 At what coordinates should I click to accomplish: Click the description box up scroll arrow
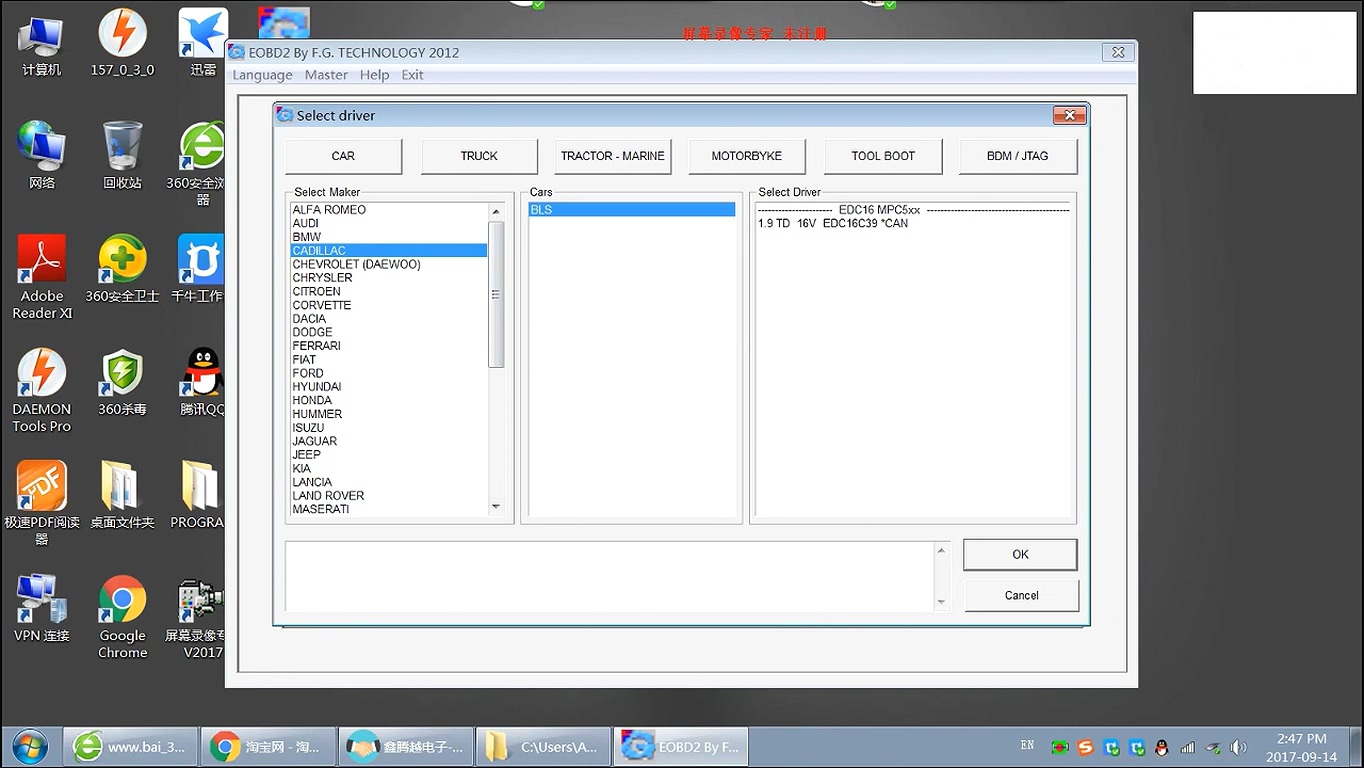pyautogui.click(x=941, y=551)
